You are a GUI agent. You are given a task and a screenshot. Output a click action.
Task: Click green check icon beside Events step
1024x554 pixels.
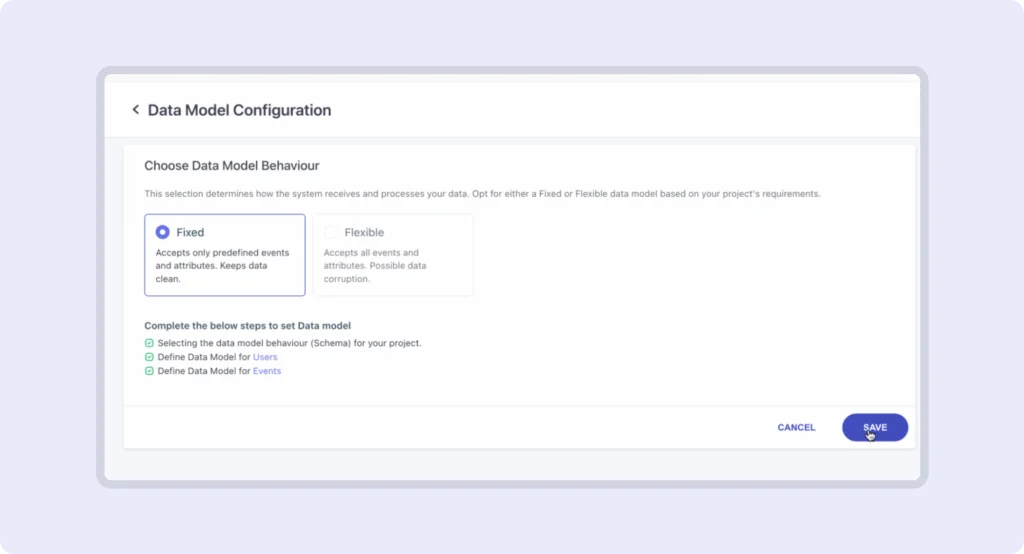[149, 371]
